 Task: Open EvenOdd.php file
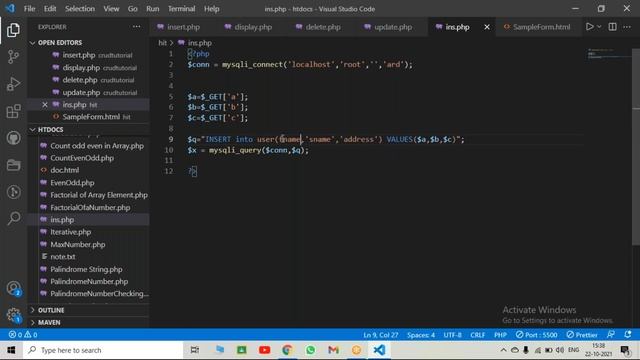point(72,183)
